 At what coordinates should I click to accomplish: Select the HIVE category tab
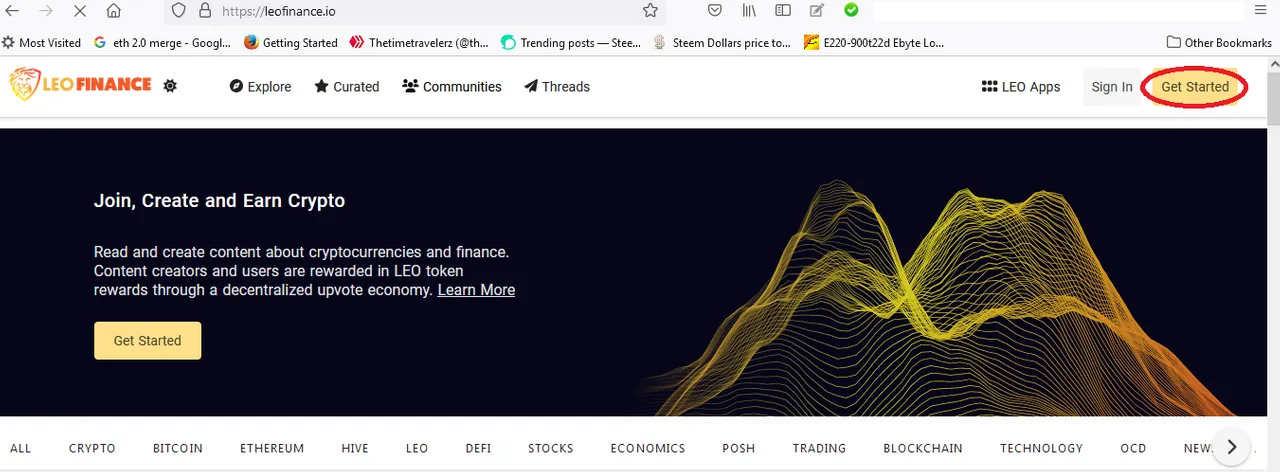(x=355, y=448)
